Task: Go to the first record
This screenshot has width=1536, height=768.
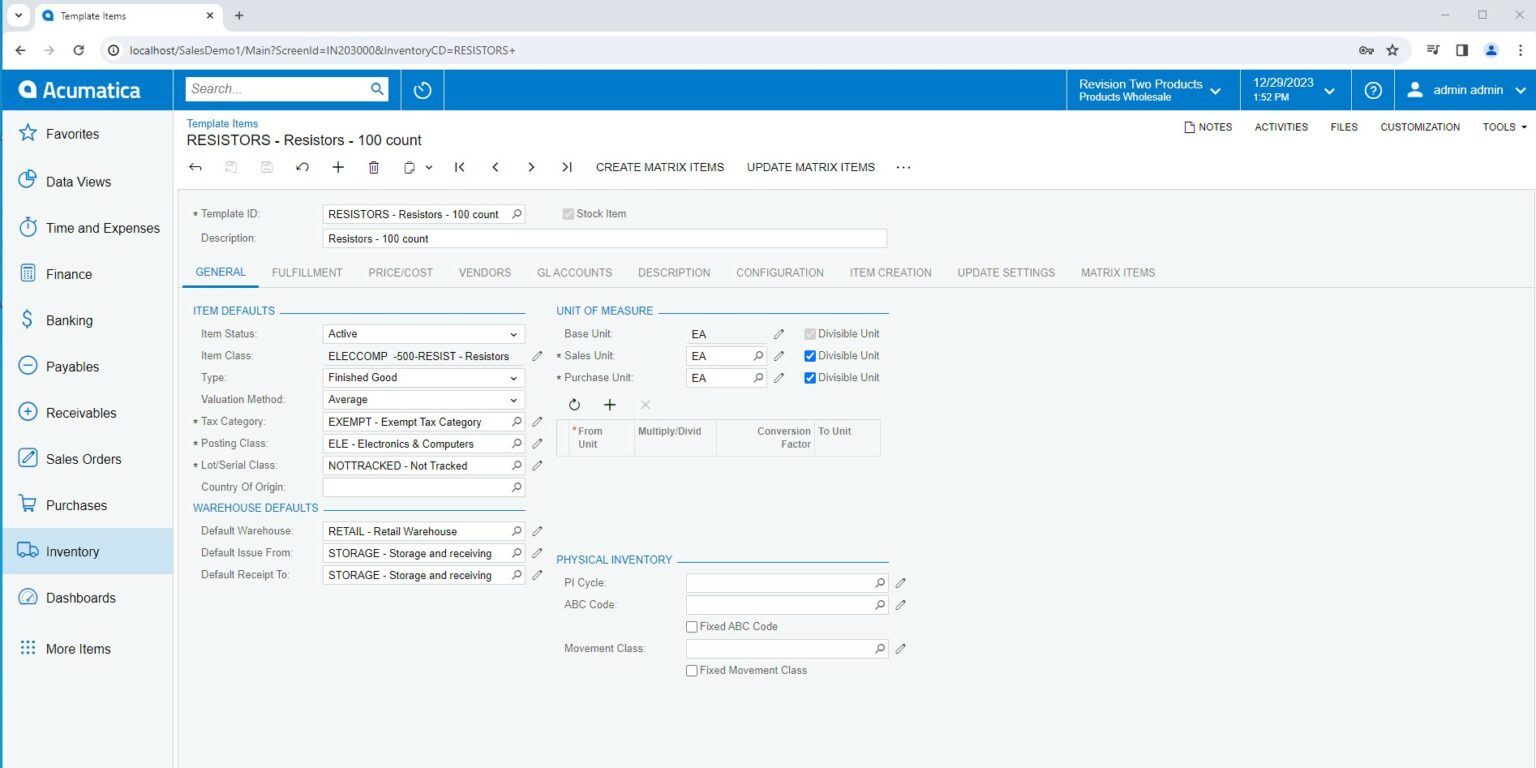Action: tap(459, 168)
